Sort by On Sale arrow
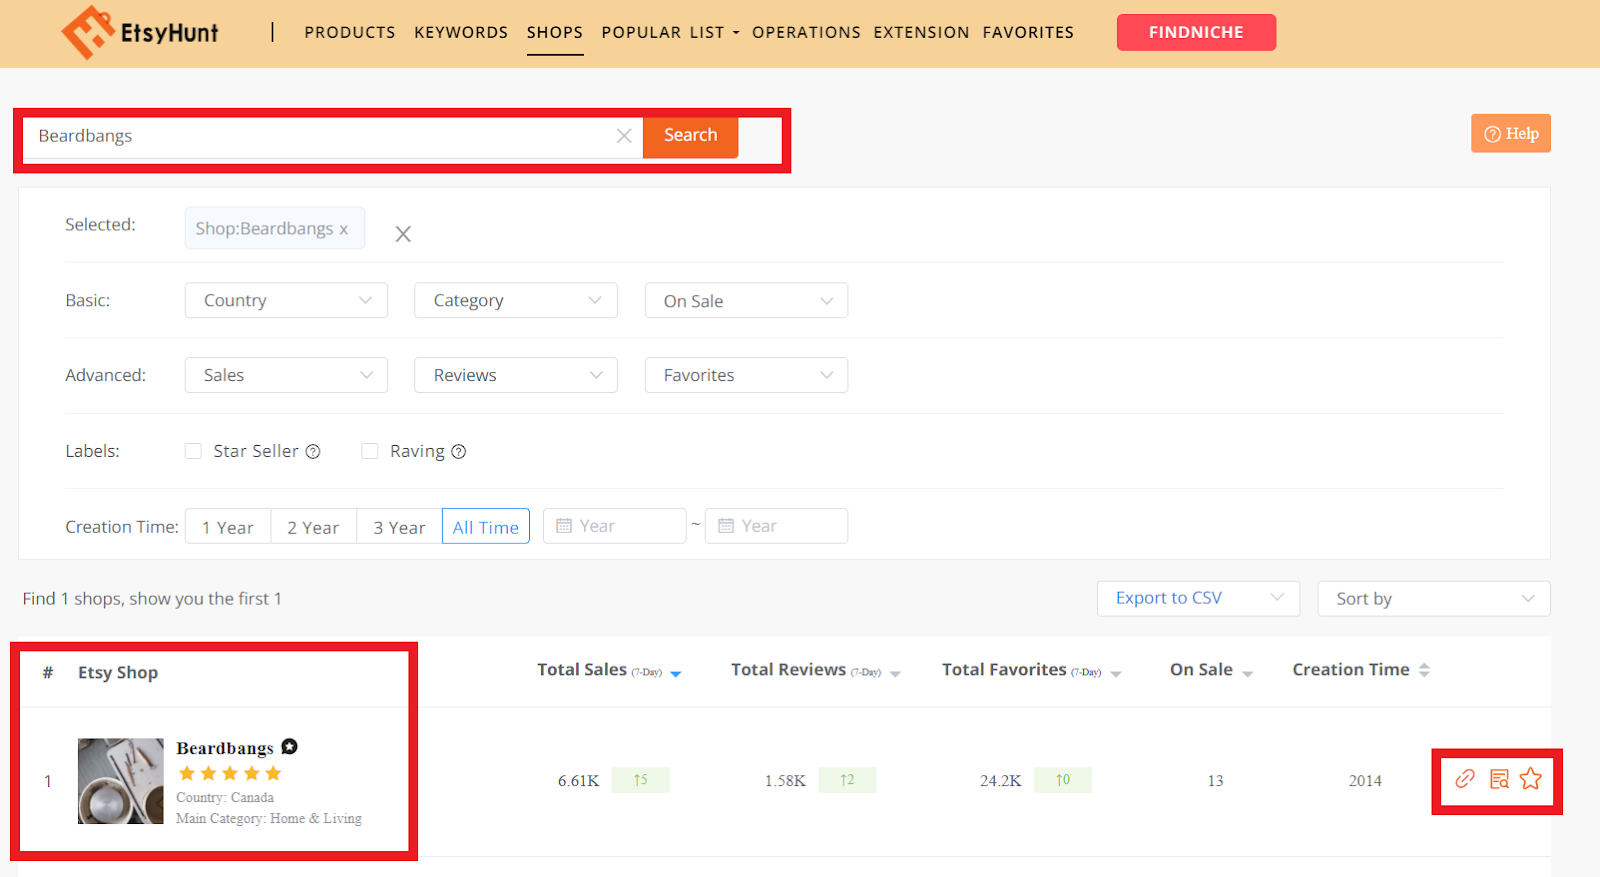 point(1248,674)
